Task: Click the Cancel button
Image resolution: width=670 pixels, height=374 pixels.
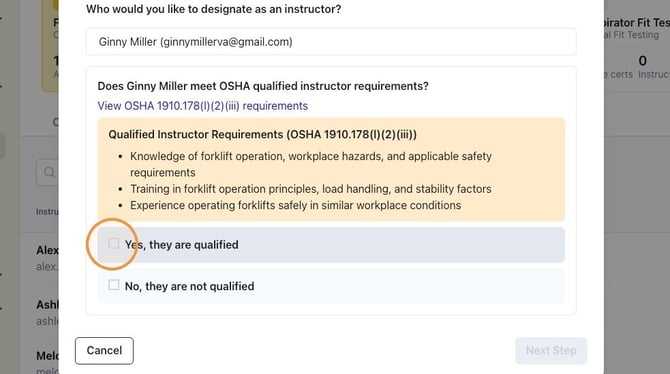Action: tap(104, 351)
